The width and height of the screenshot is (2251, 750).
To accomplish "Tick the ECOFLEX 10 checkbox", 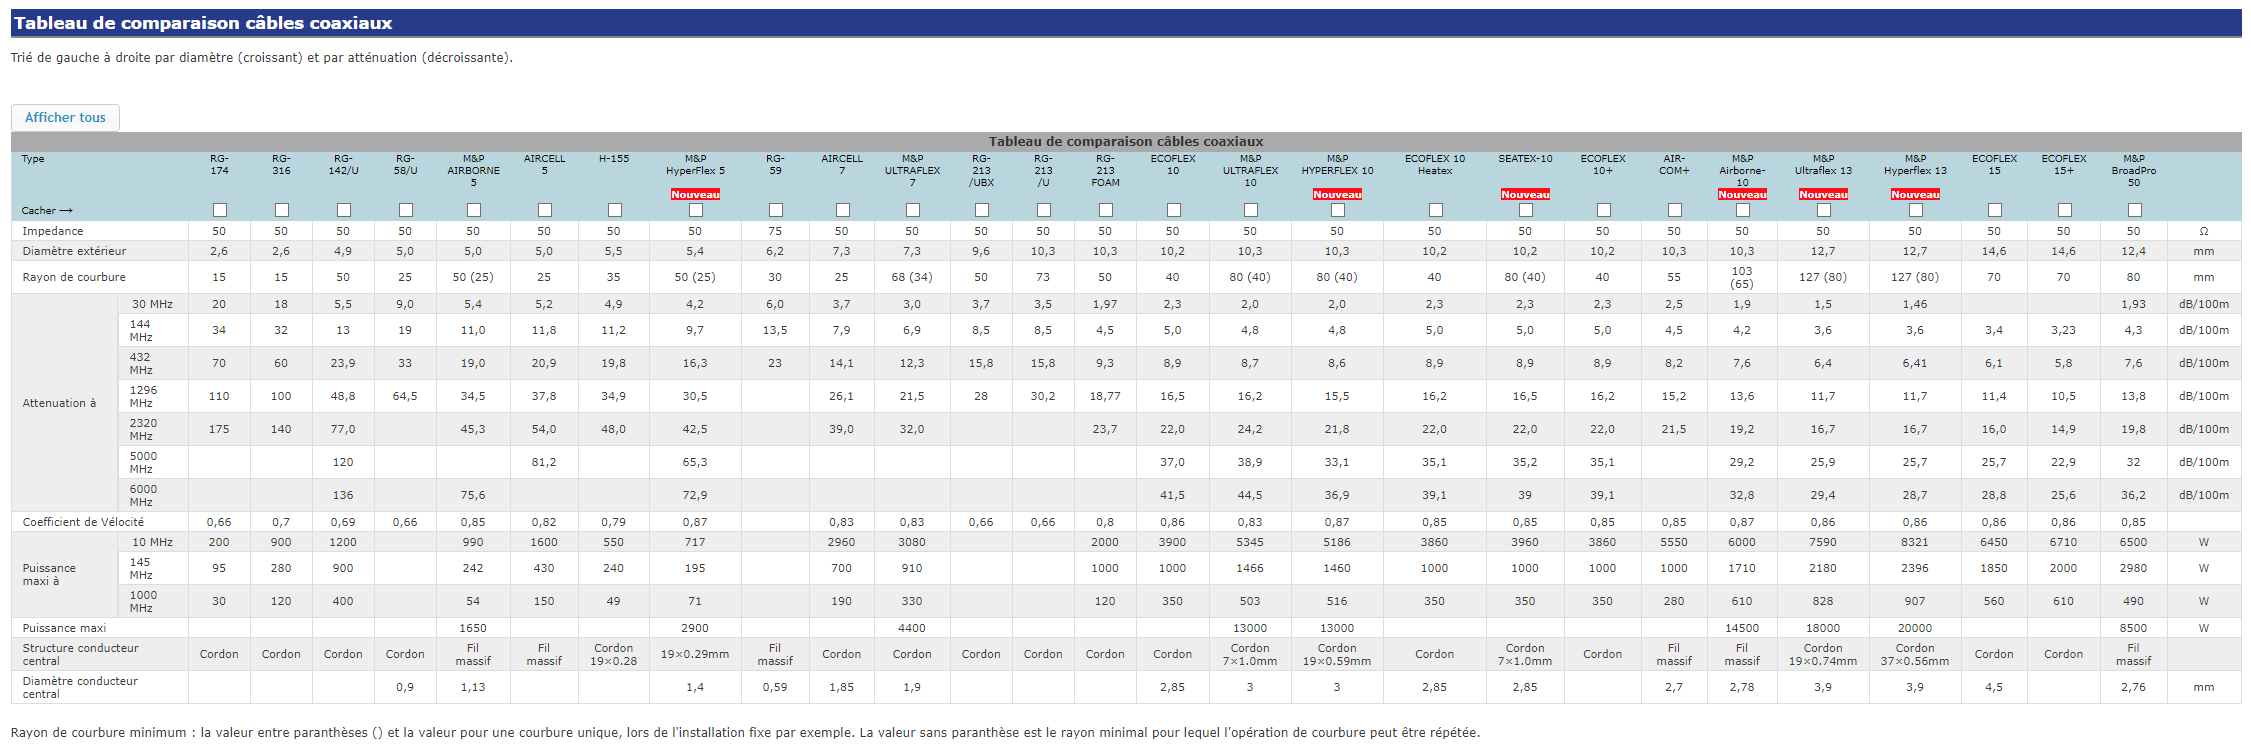I will coord(1174,210).
